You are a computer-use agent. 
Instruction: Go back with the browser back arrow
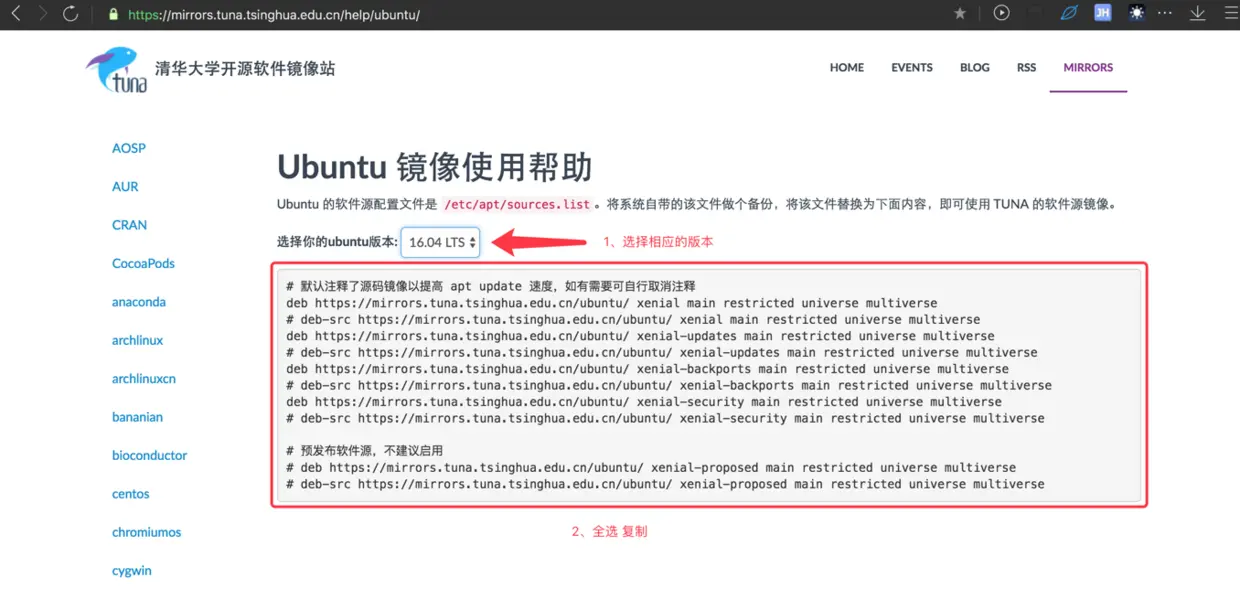pyautogui.click(x=16, y=14)
